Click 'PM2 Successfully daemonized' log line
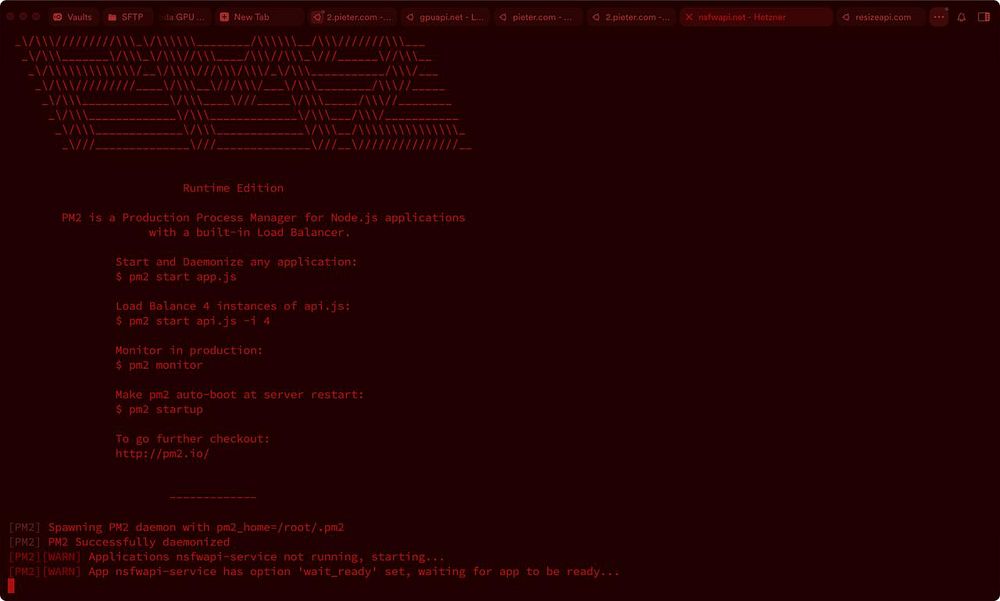The height and width of the screenshot is (601, 1000). pos(119,542)
